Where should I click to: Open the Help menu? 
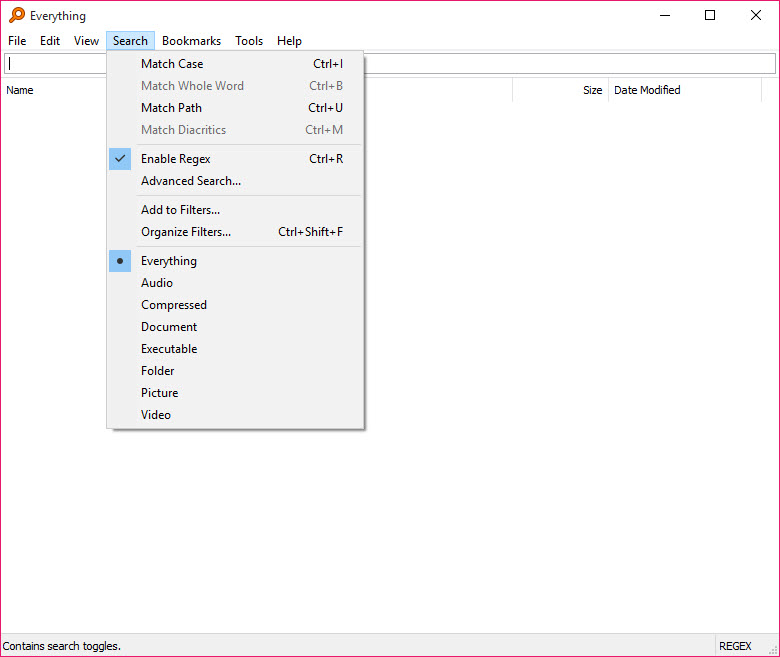click(x=290, y=41)
